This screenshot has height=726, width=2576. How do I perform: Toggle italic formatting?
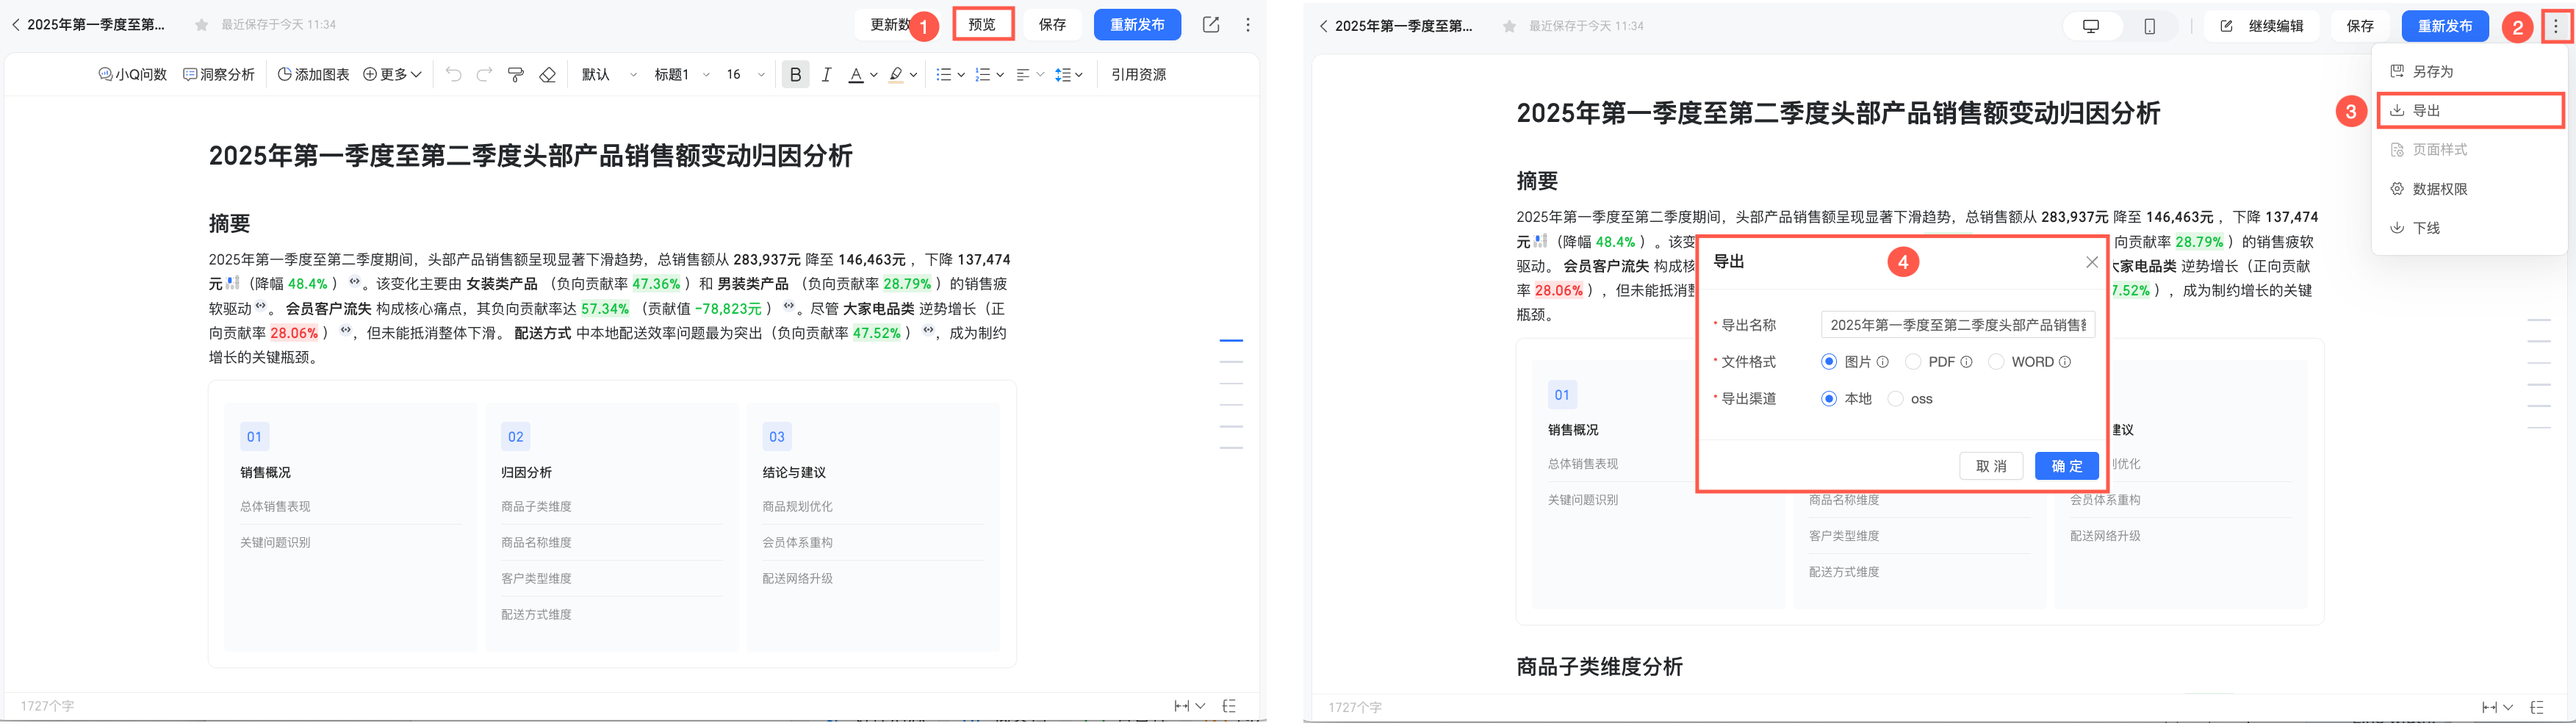[826, 75]
